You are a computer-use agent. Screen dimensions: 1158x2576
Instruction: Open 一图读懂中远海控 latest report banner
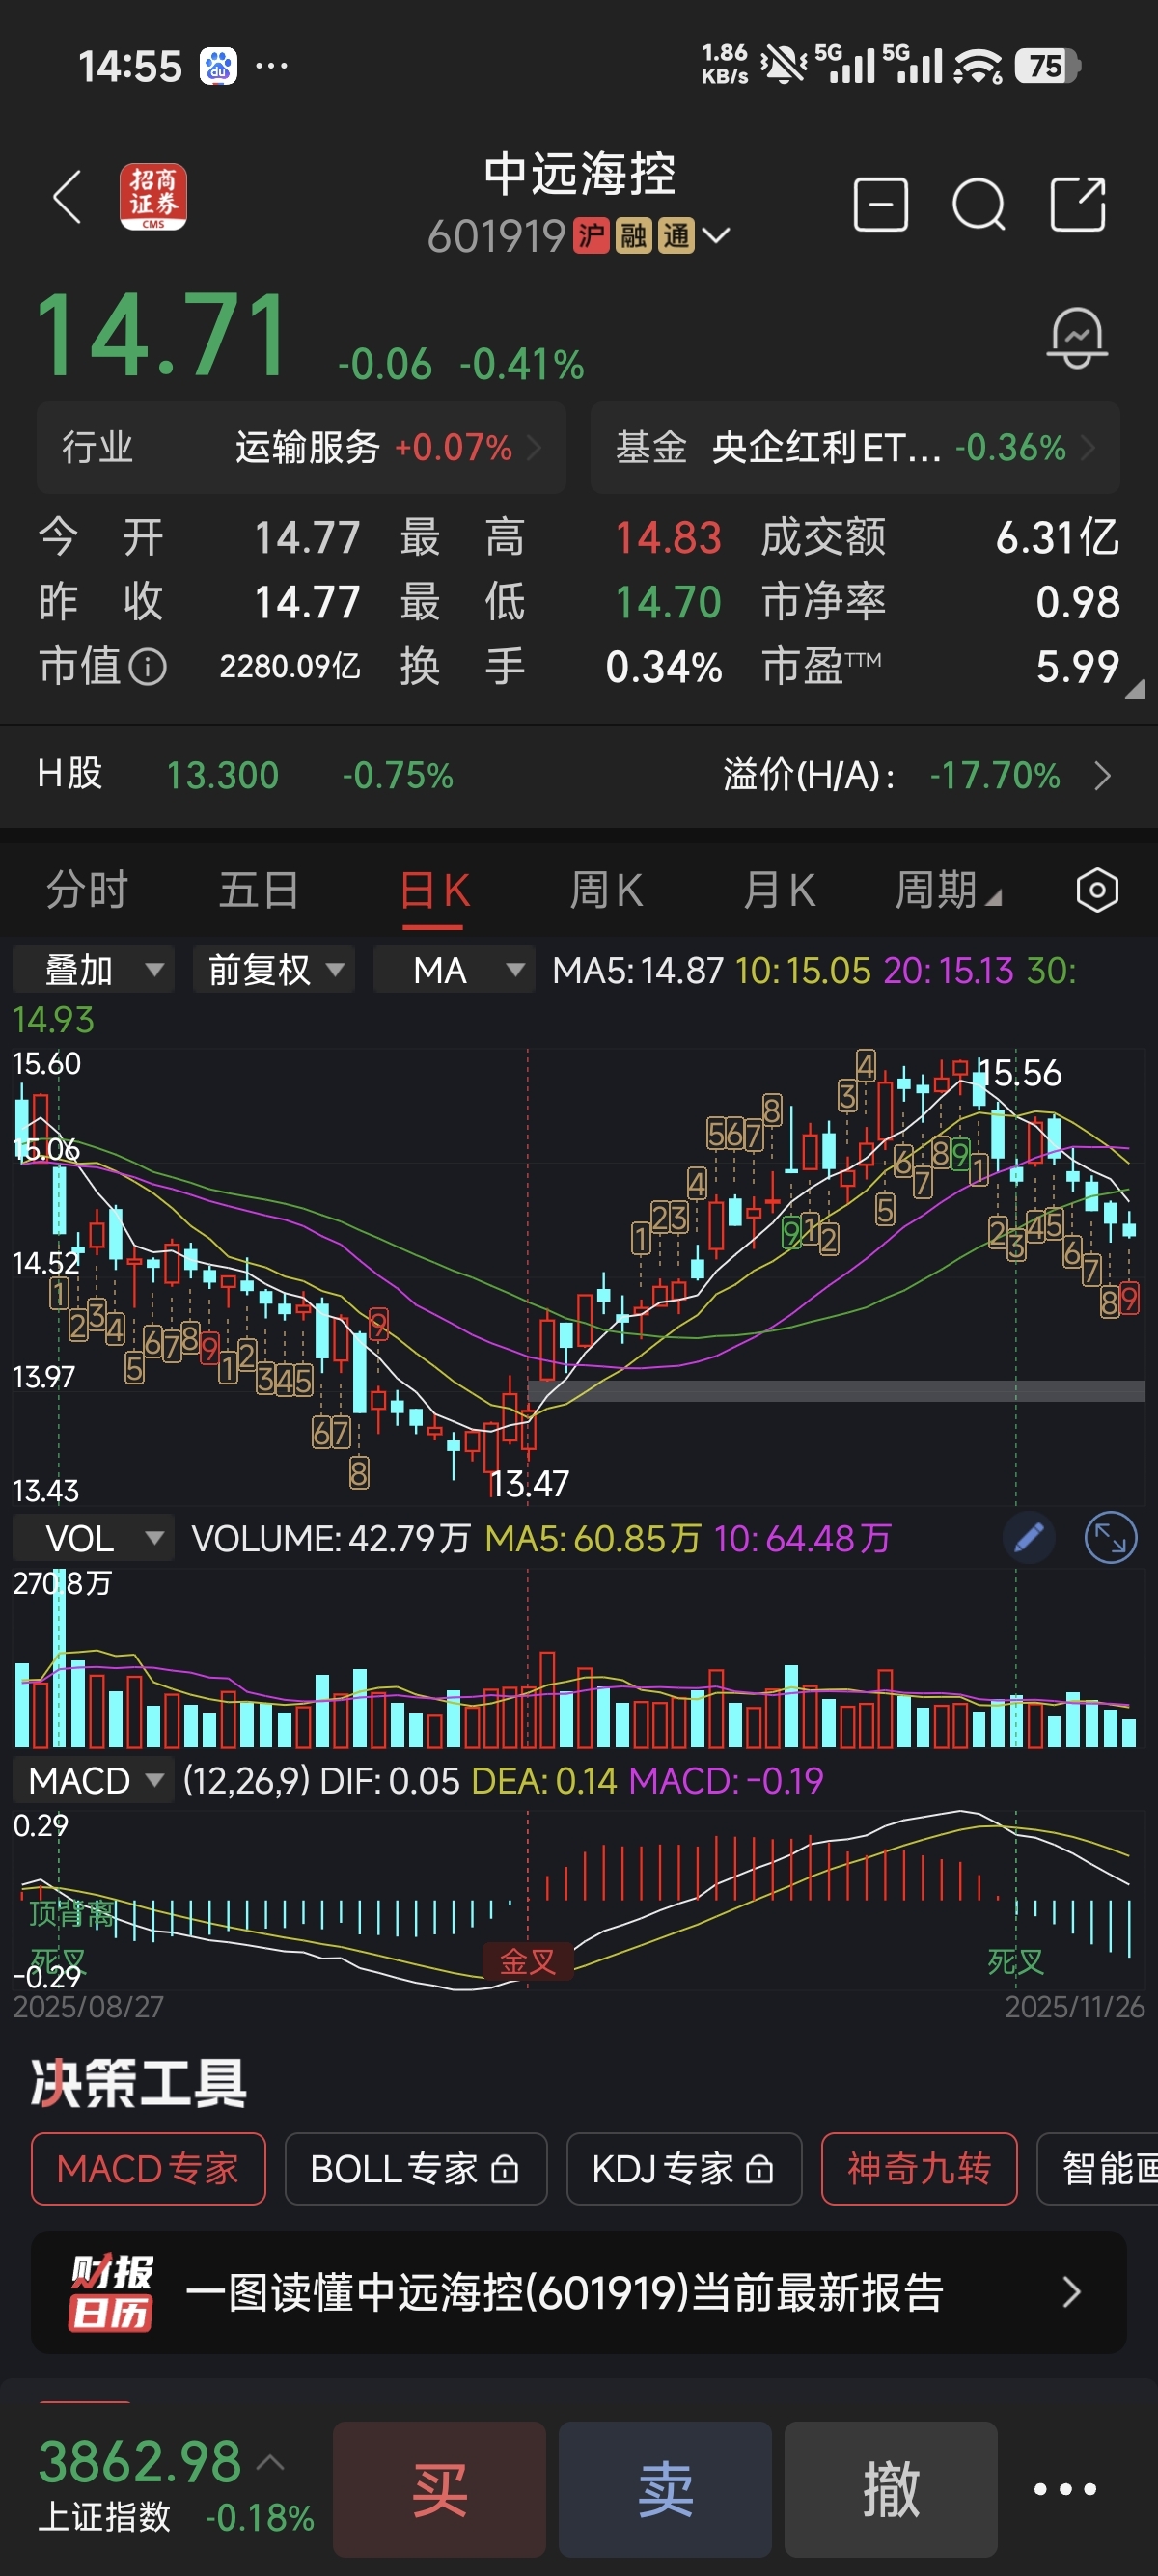(x=579, y=2292)
